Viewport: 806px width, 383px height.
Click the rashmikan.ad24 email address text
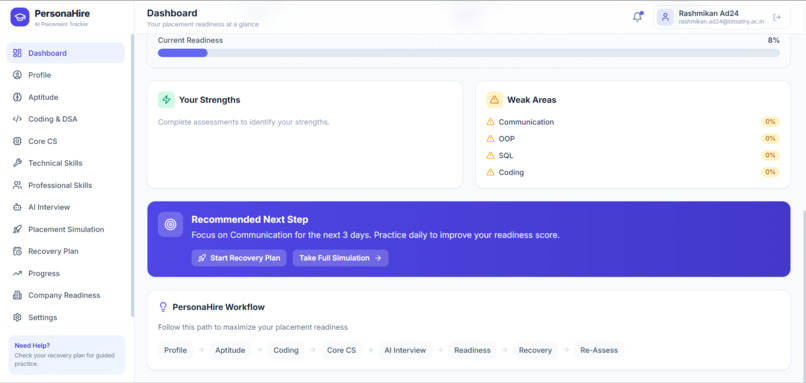click(721, 22)
